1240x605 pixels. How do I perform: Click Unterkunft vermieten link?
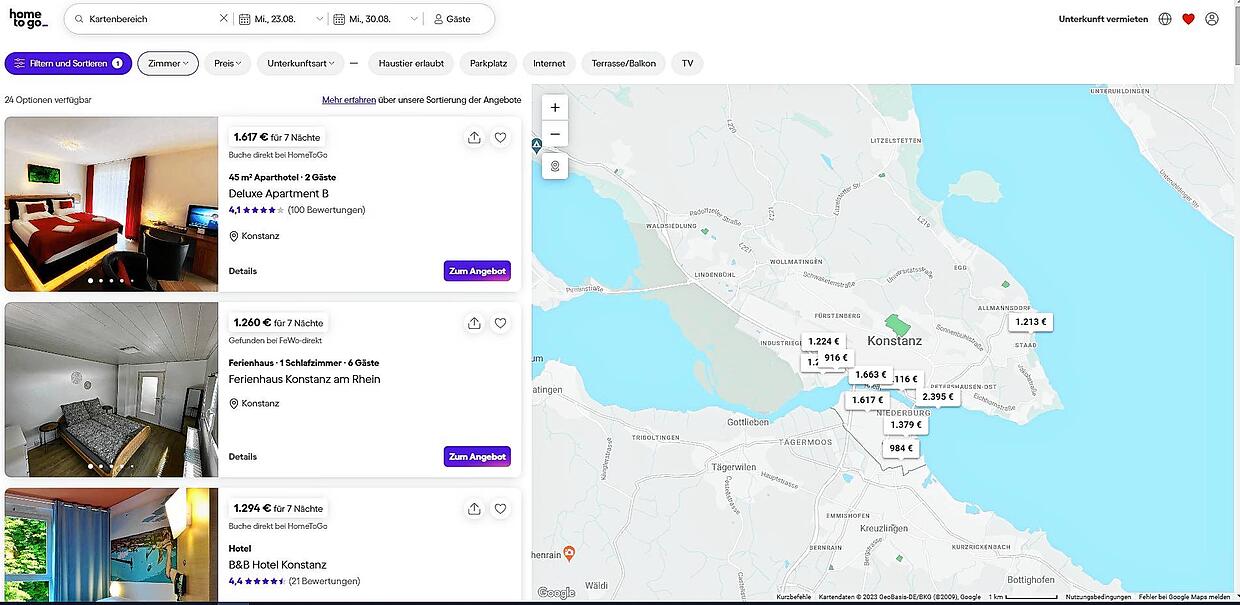(x=1103, y=19)
